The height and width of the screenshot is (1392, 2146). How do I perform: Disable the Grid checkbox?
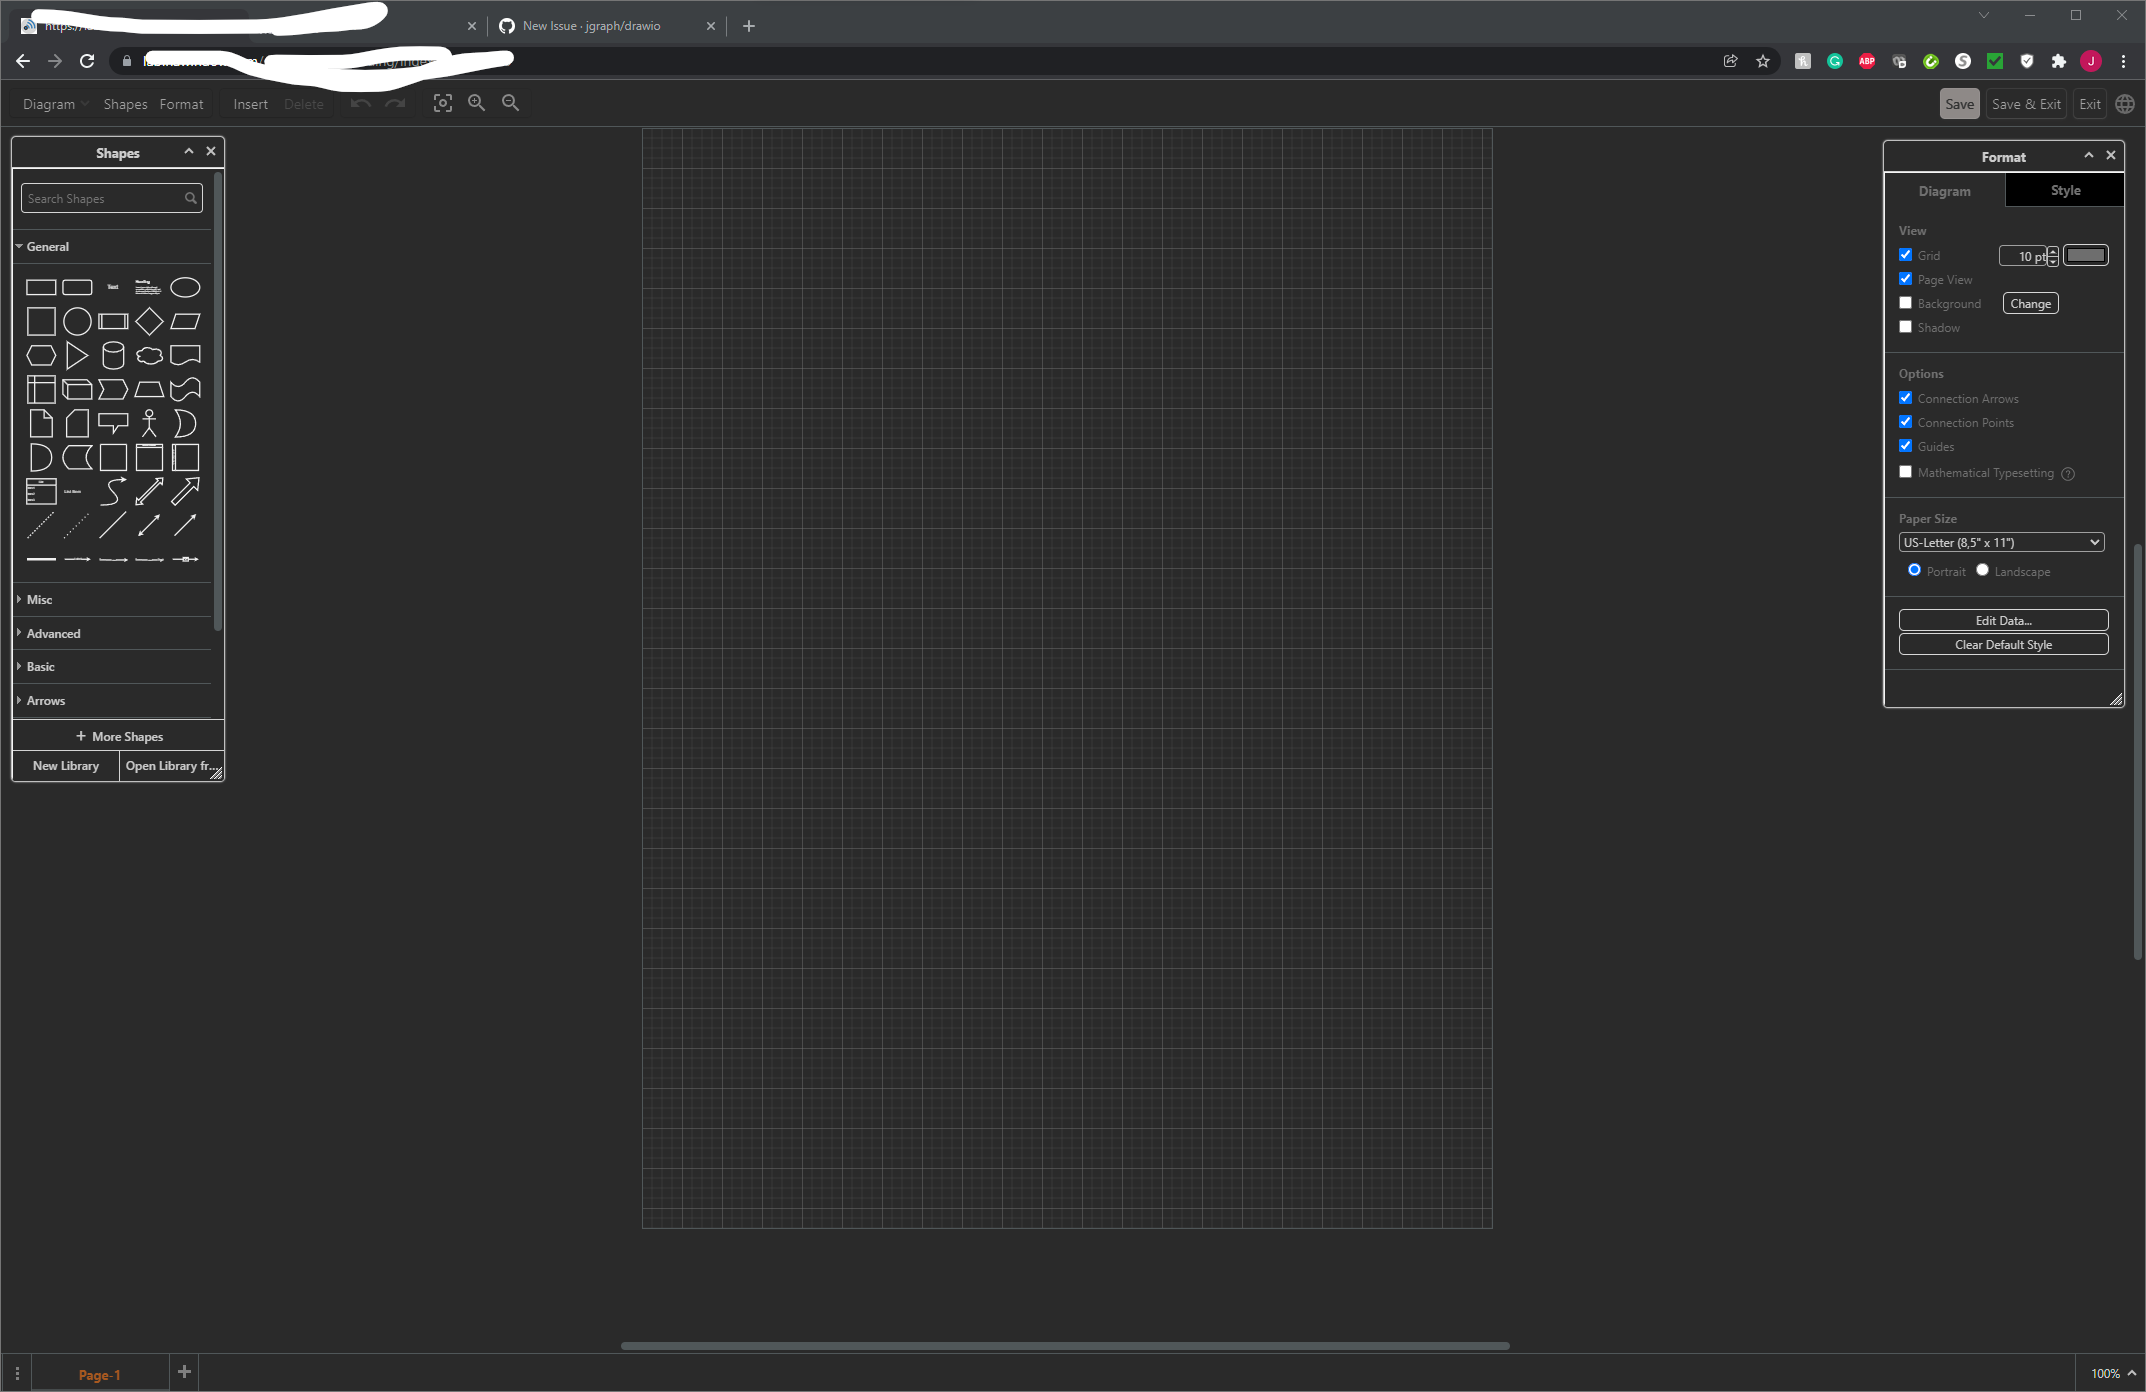click(x=1906, y=254)
